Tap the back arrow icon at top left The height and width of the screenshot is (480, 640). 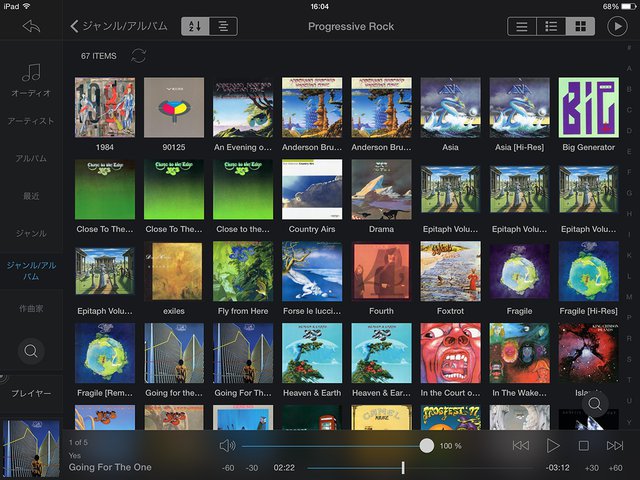click(30, 26)
